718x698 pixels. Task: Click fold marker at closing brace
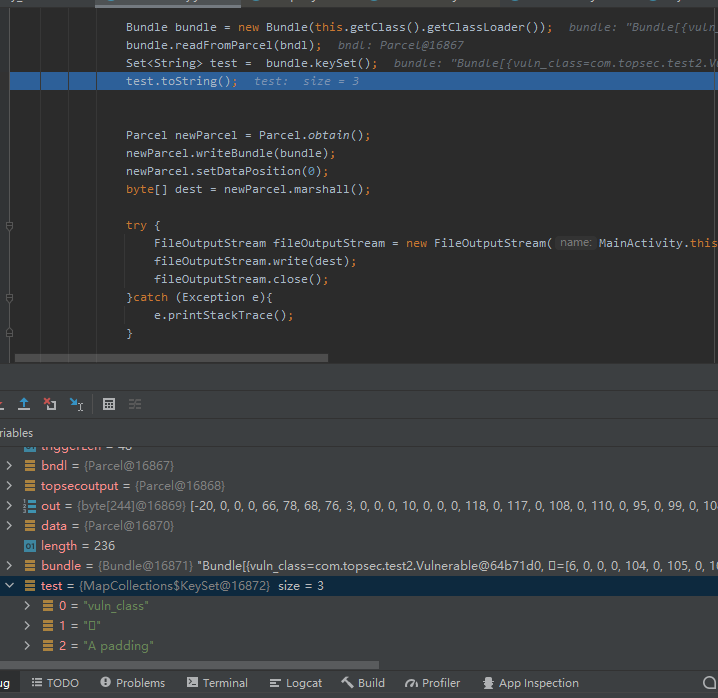[x=9, y=333]
